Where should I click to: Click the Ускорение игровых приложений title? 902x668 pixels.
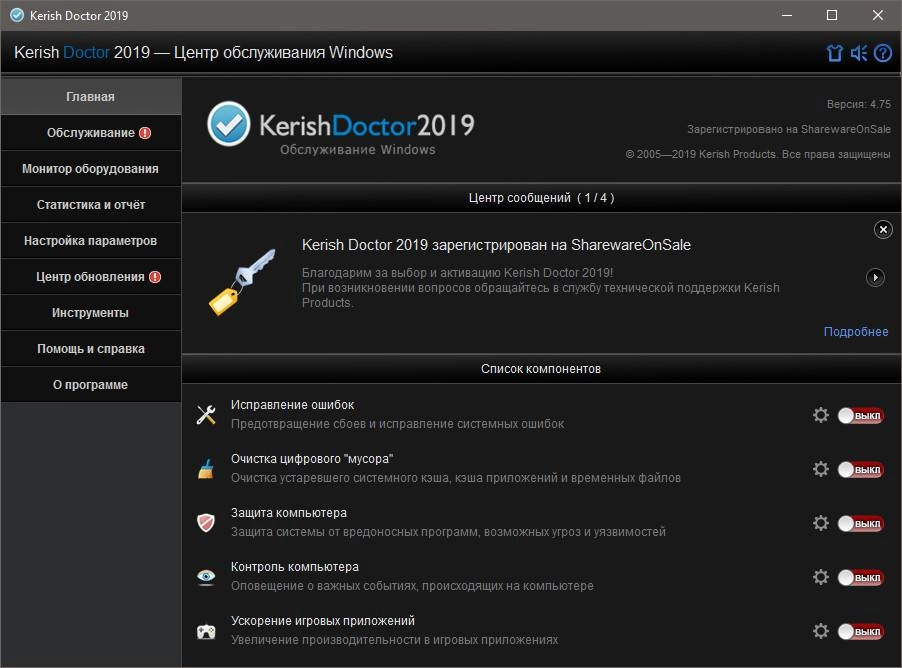(323, 621)
